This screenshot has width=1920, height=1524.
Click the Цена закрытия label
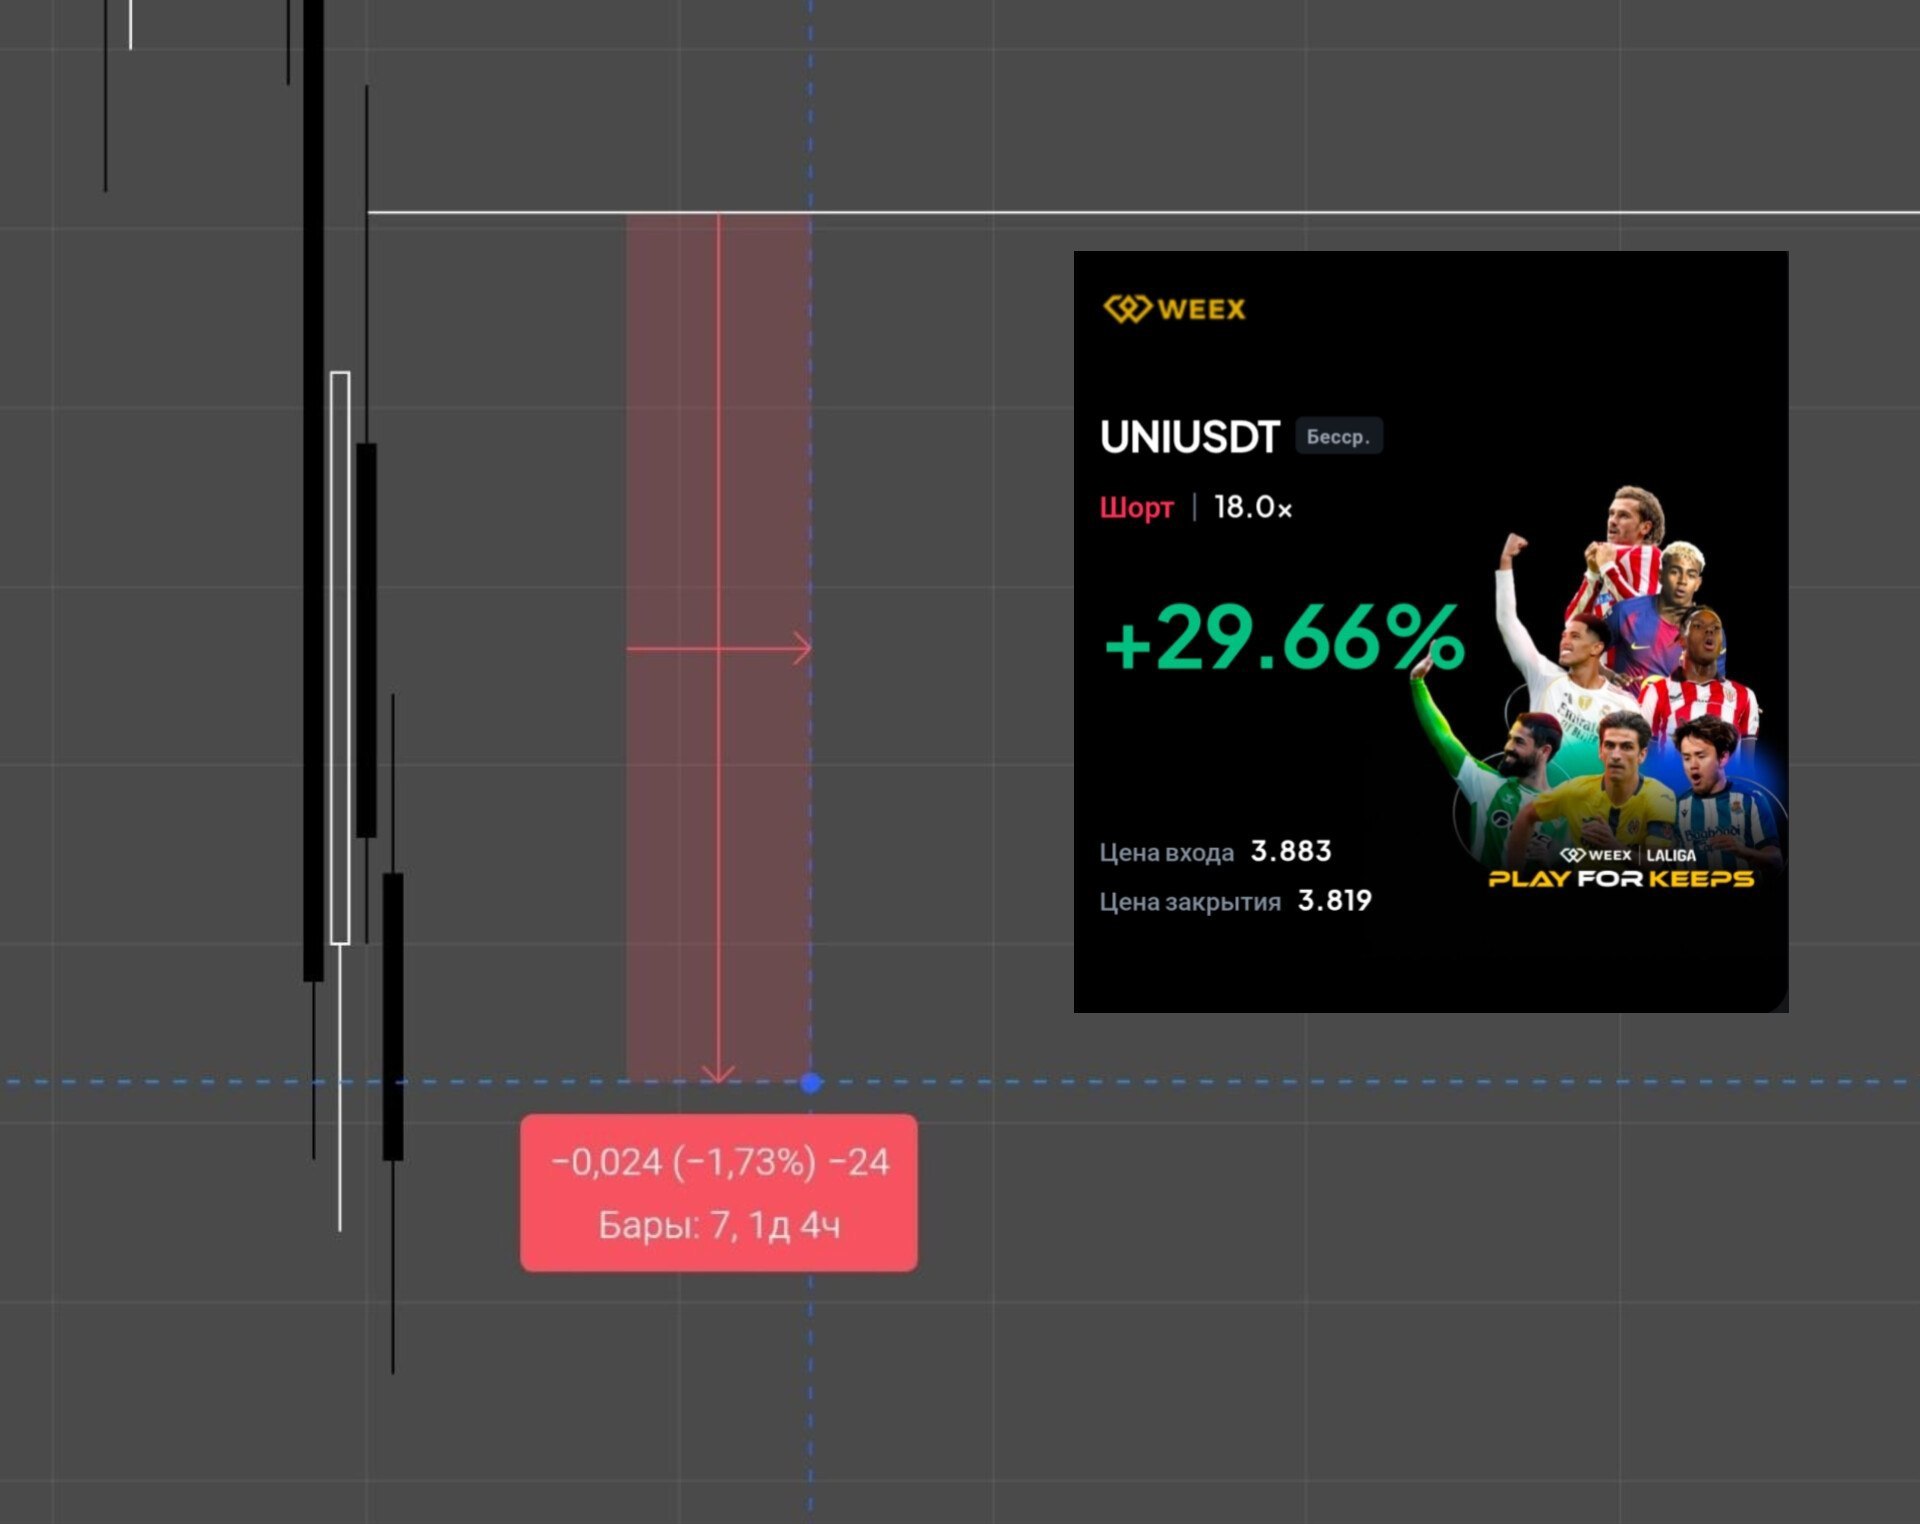pos(1190,902)
